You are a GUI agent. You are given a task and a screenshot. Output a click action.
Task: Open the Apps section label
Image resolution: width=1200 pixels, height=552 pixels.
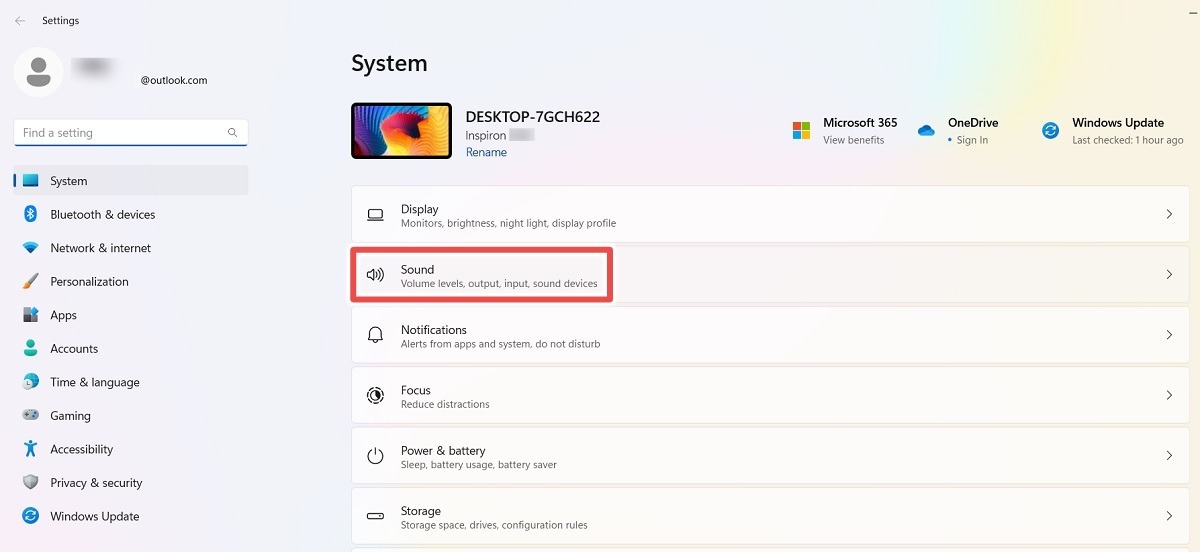63,315
